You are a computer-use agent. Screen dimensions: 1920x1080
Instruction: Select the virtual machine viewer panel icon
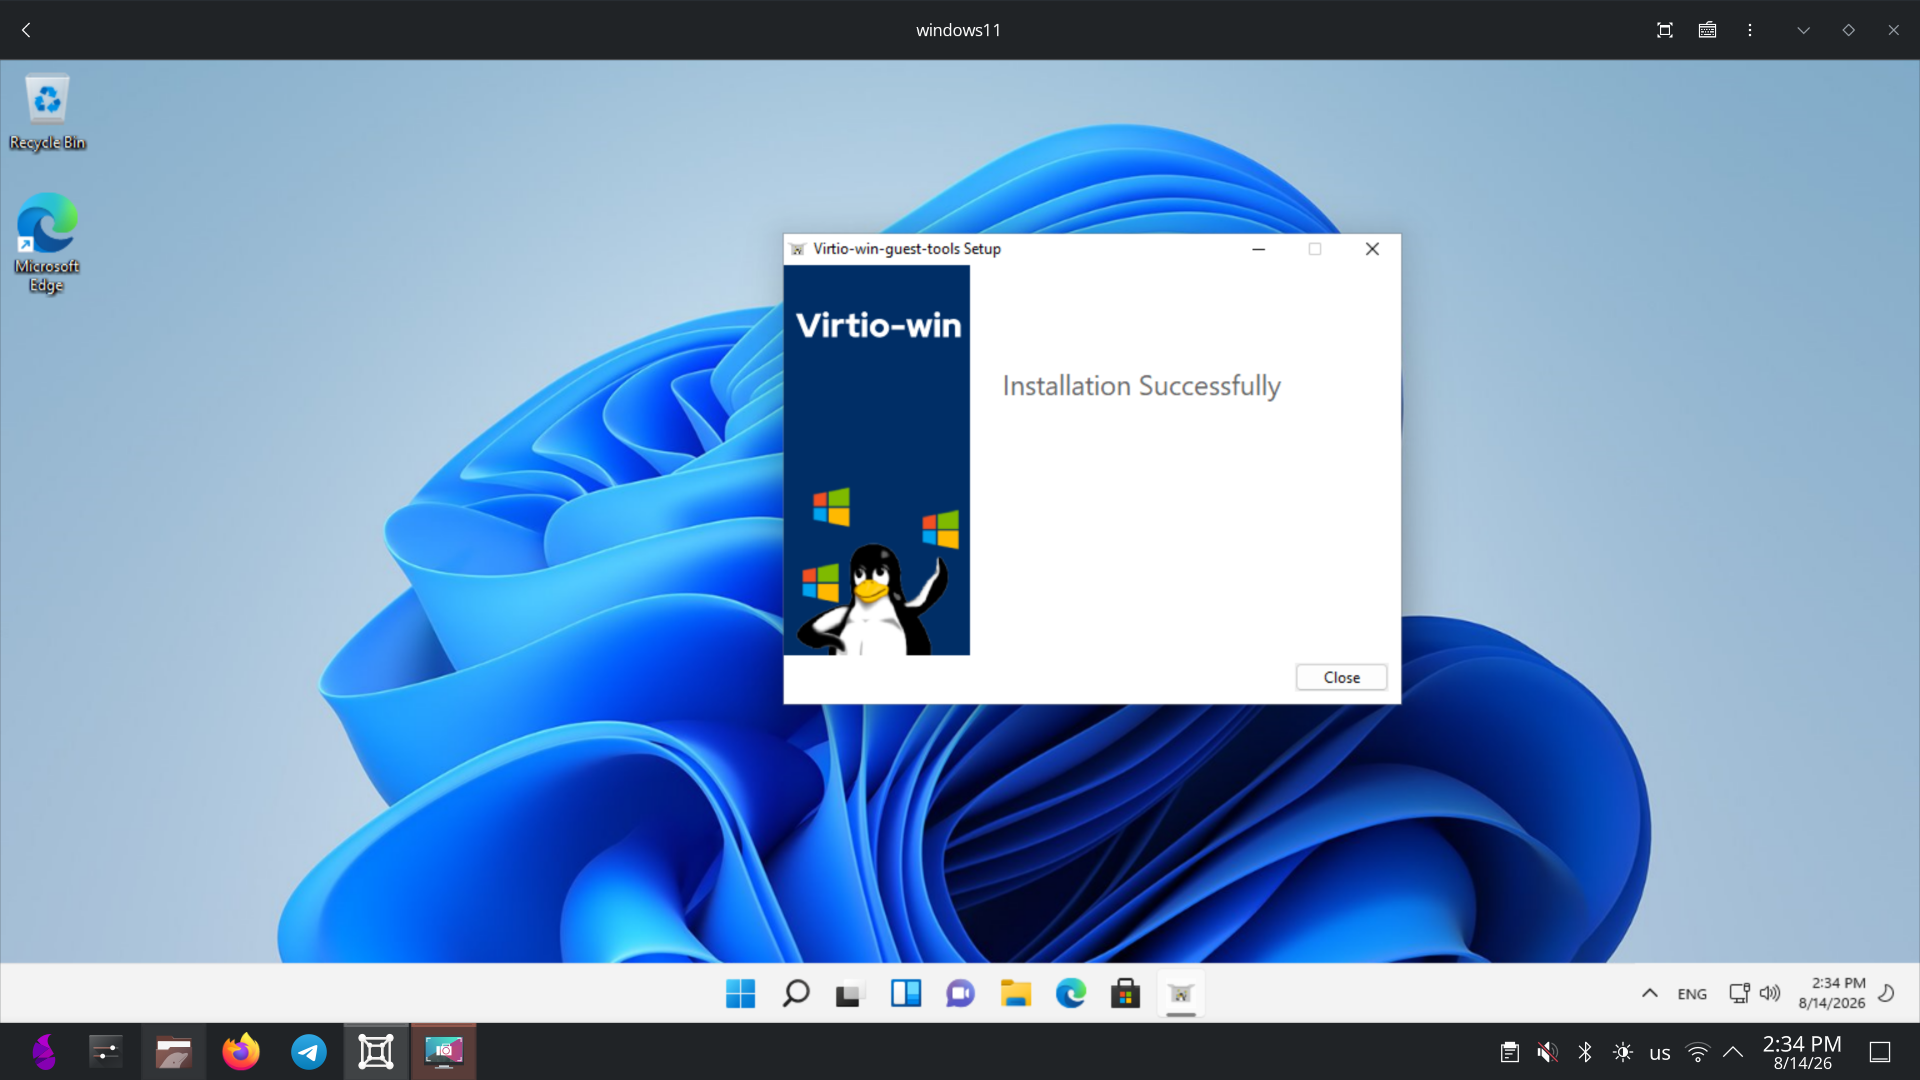376,1052
